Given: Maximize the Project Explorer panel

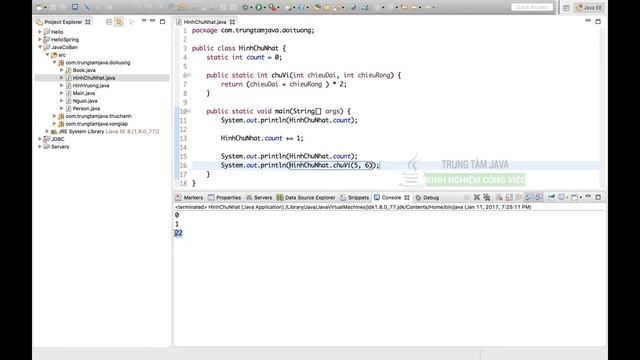Looking at the screenshot, I should (162, 21).
